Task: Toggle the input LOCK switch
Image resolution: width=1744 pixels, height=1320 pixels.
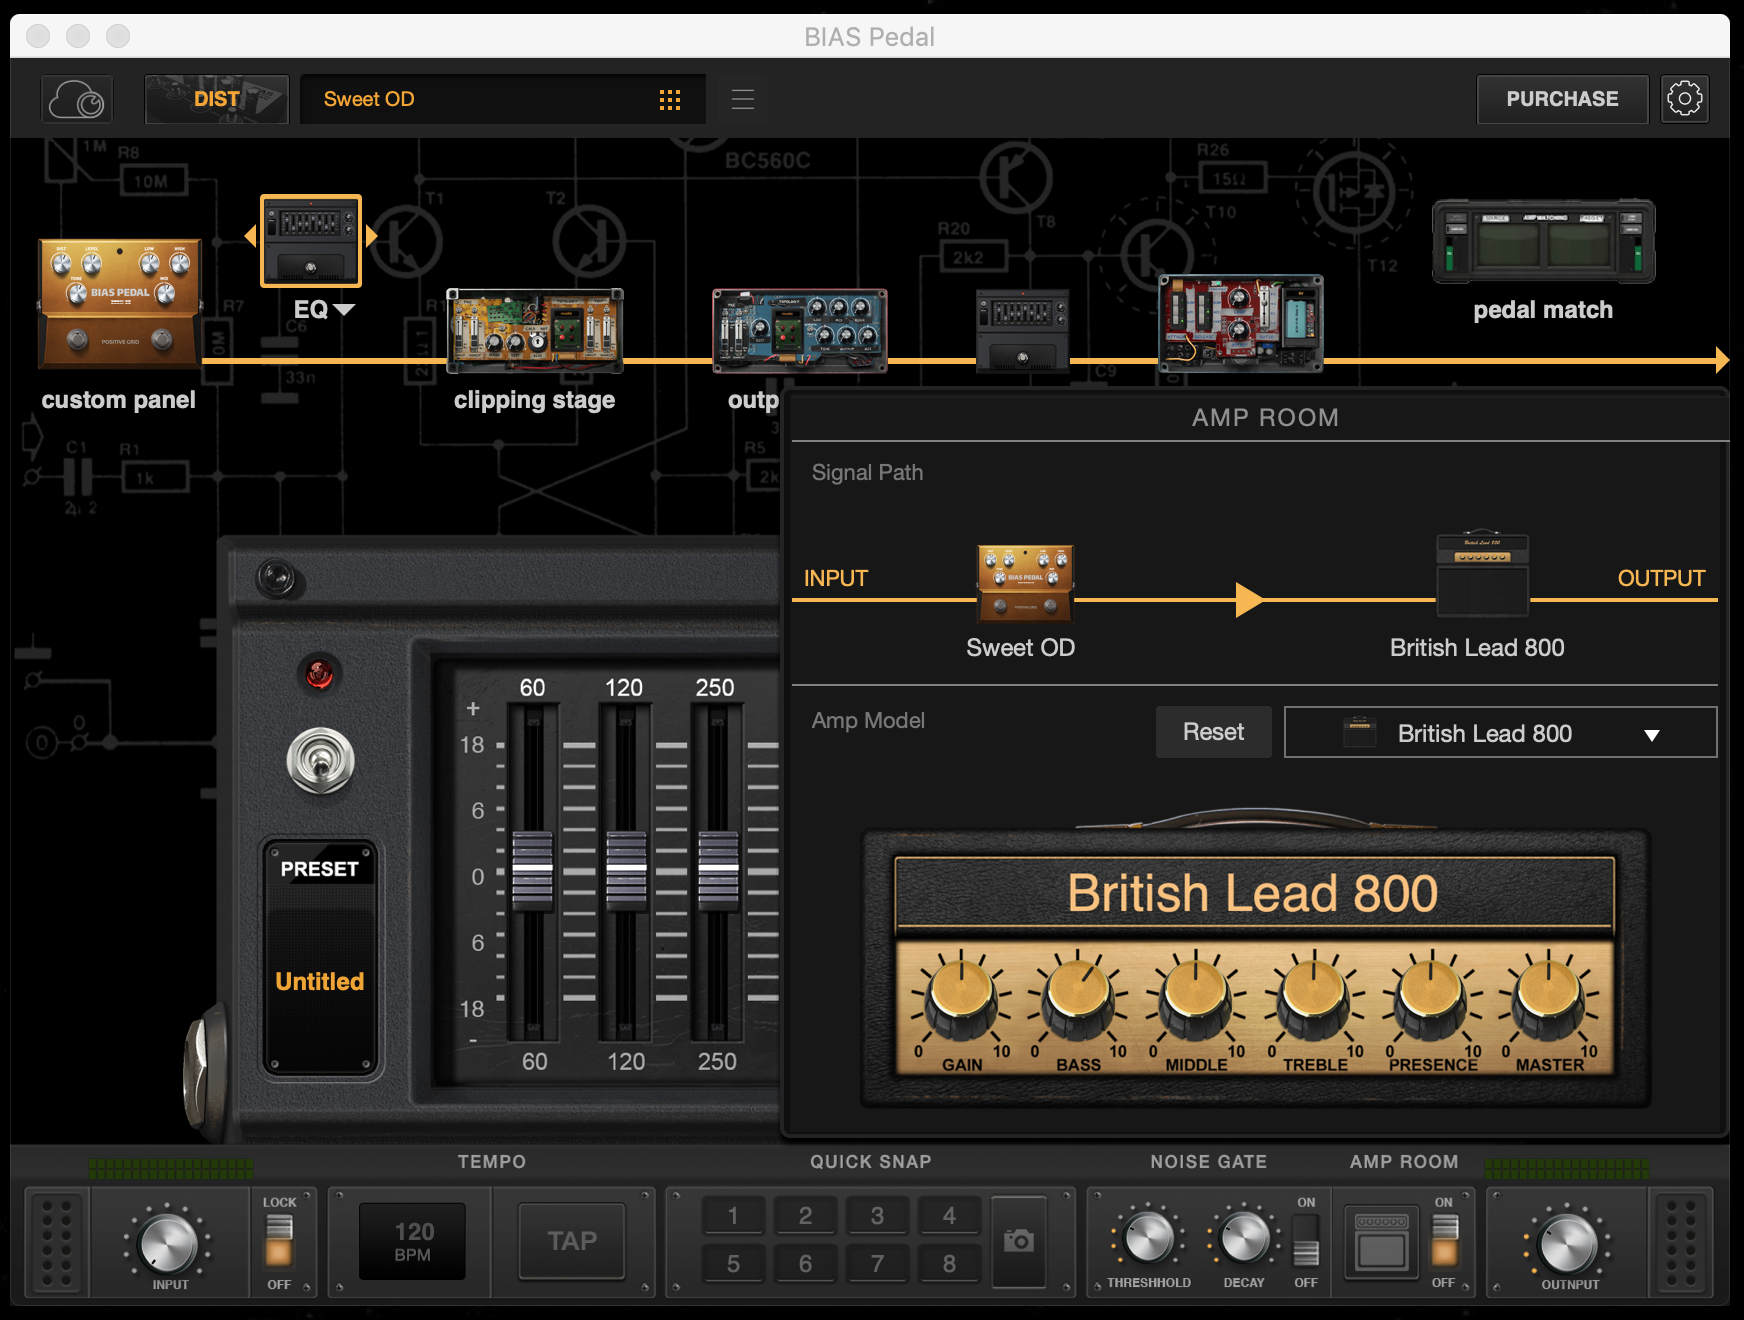Action: (279, 1241)
